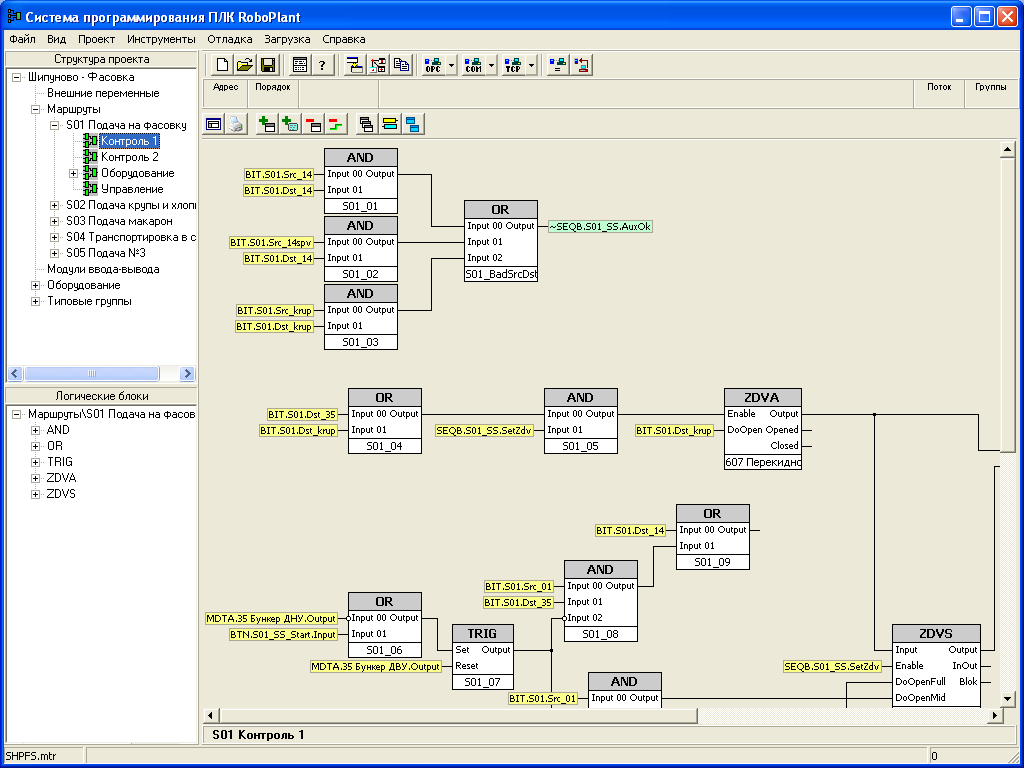The image size is (1024, 768).
Task: Expand the ZDVA logic block group
Action: pyautogui.click(x=36, y=478)
